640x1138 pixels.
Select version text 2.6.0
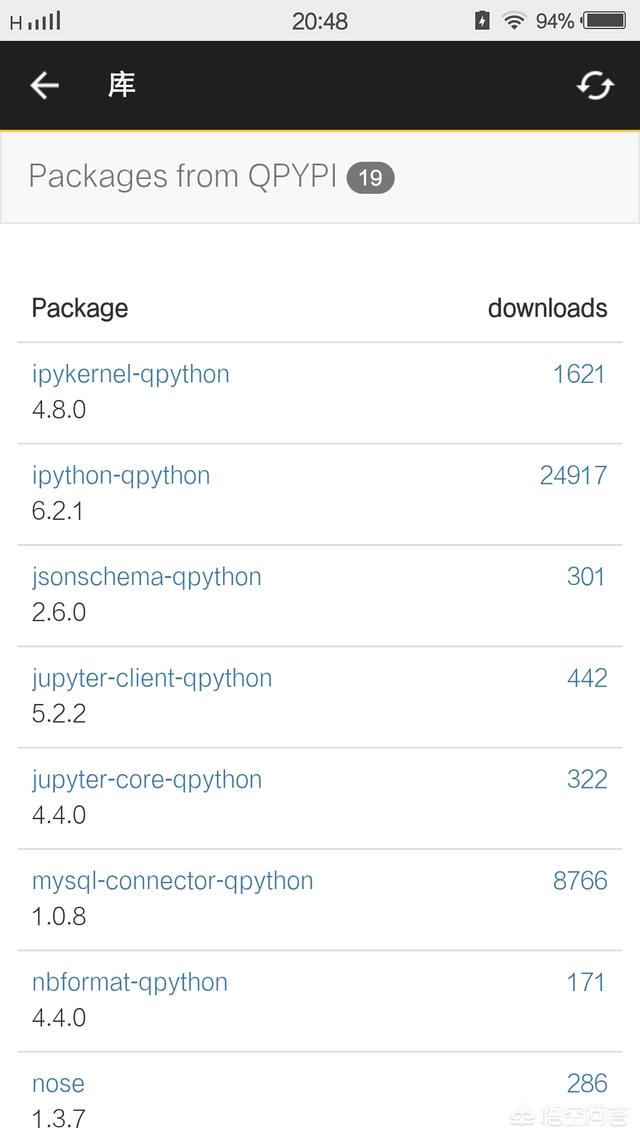click(x=59, y=613)
